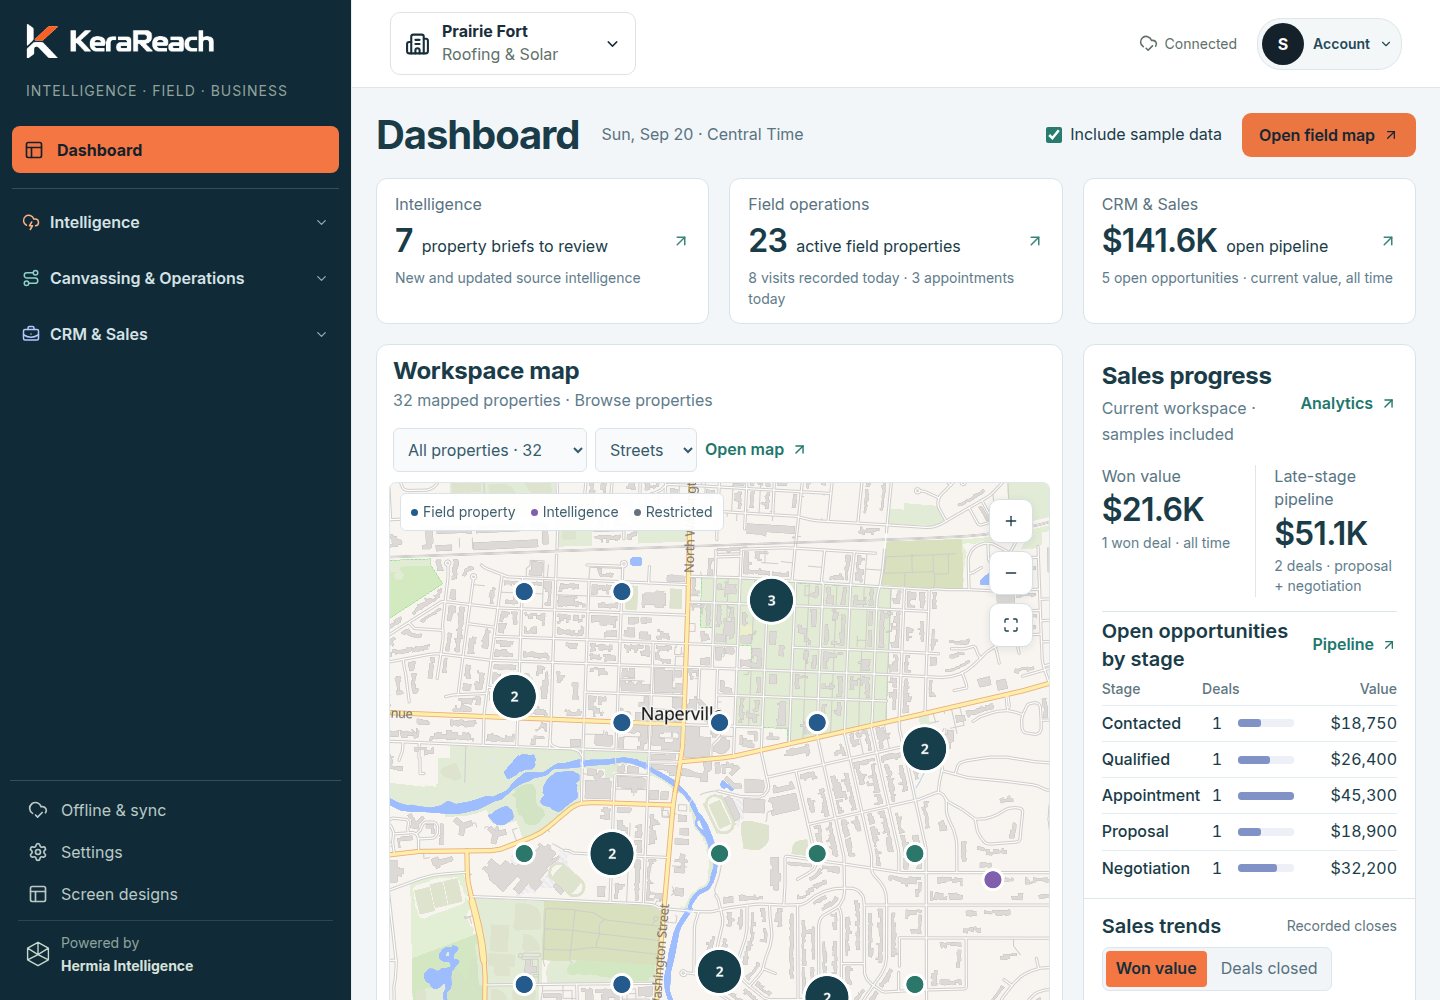
Task: Click the Connected cloud status icon
Action: pos(1148,44)
